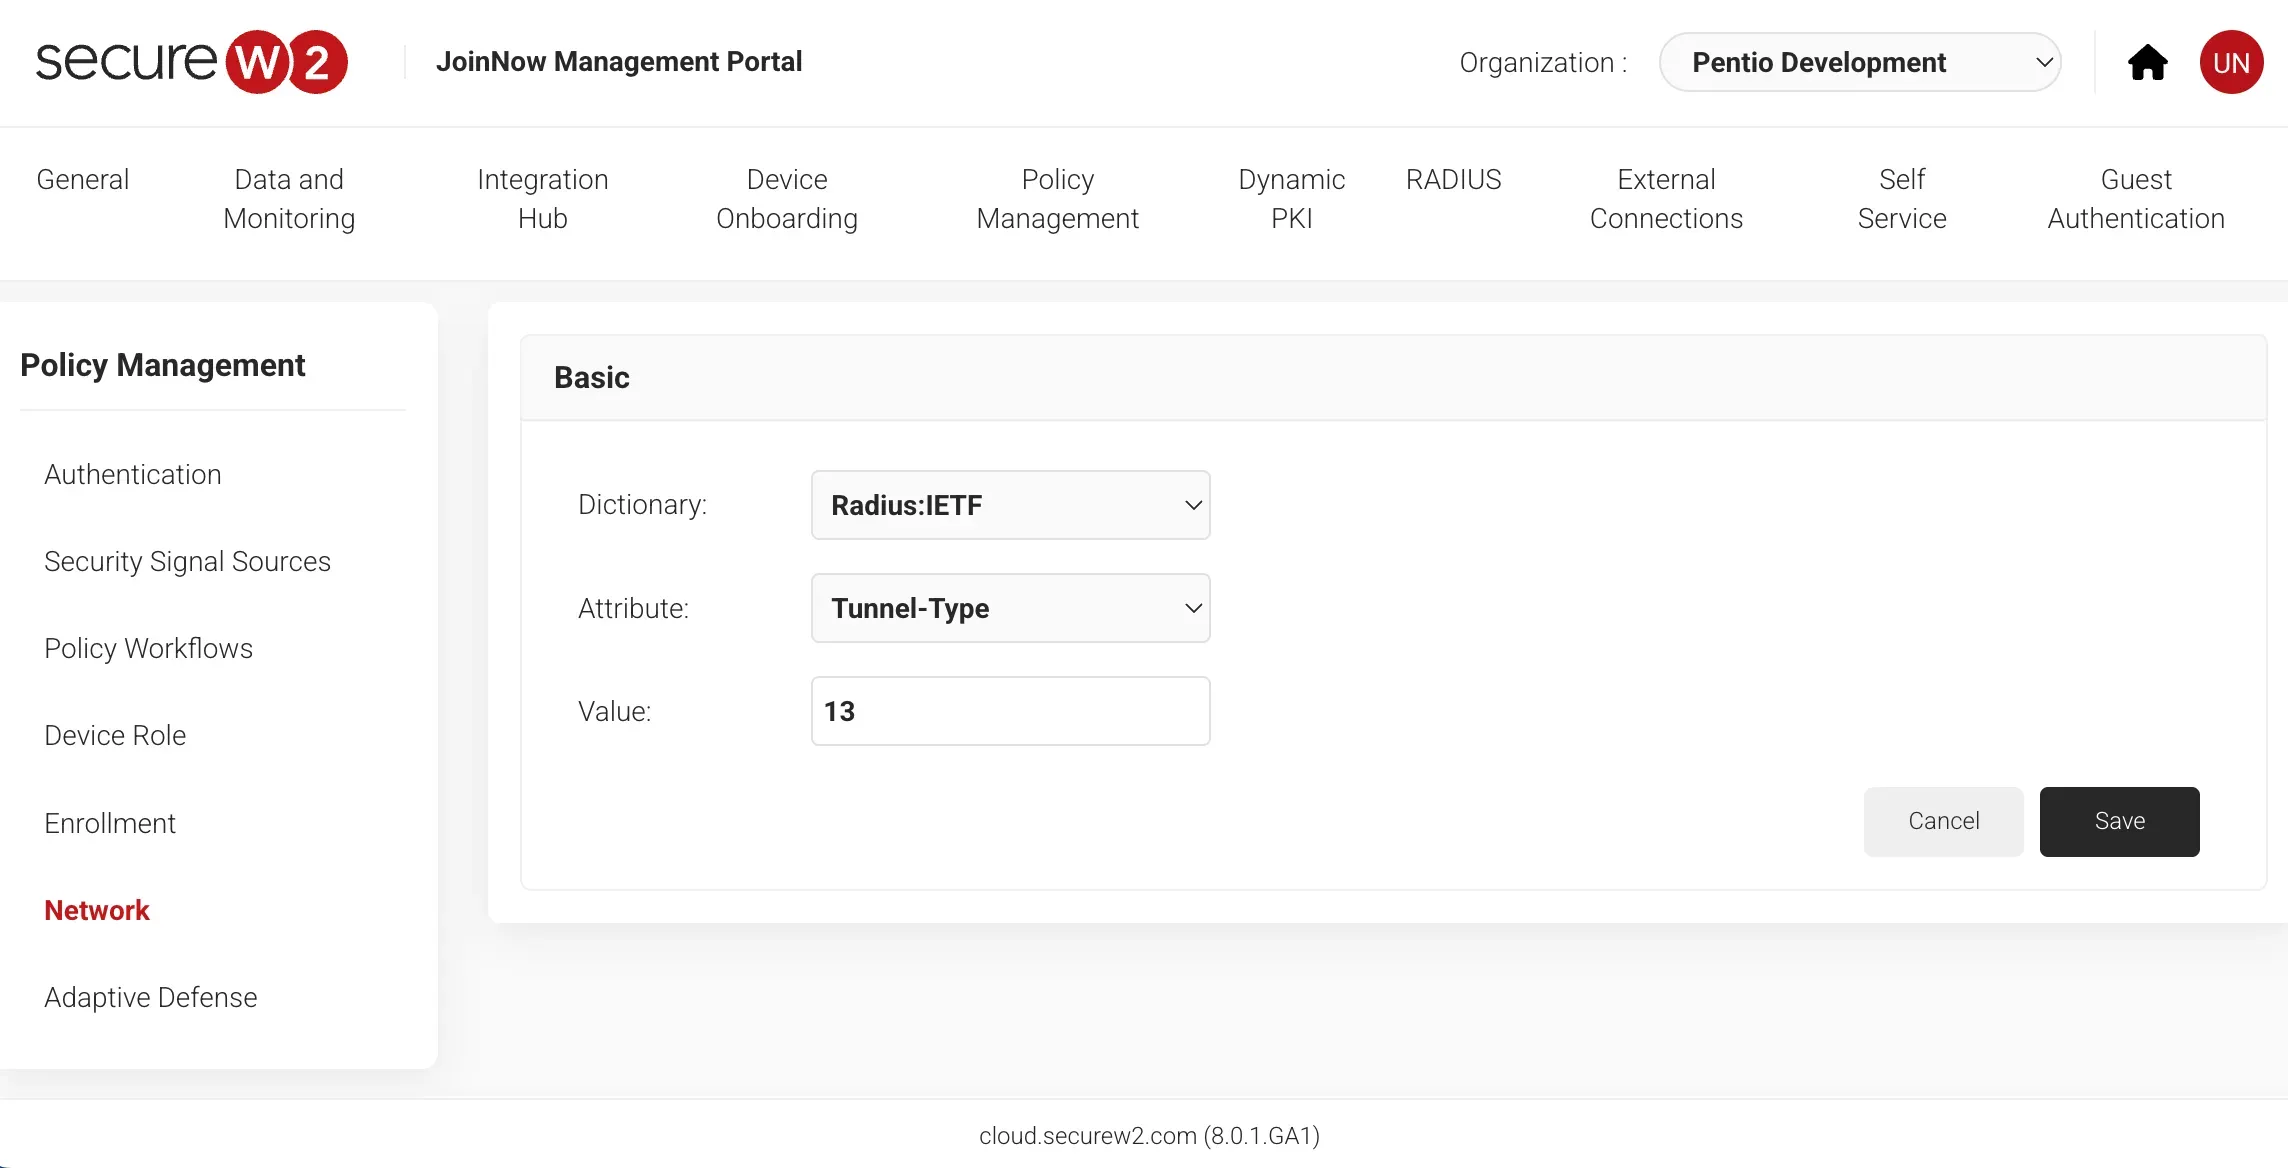The height and width of the screenshot is (1168, 2288).
Task: Expand the Attribute dropdown Tunnel-Type
Action: coord(1010,608)
